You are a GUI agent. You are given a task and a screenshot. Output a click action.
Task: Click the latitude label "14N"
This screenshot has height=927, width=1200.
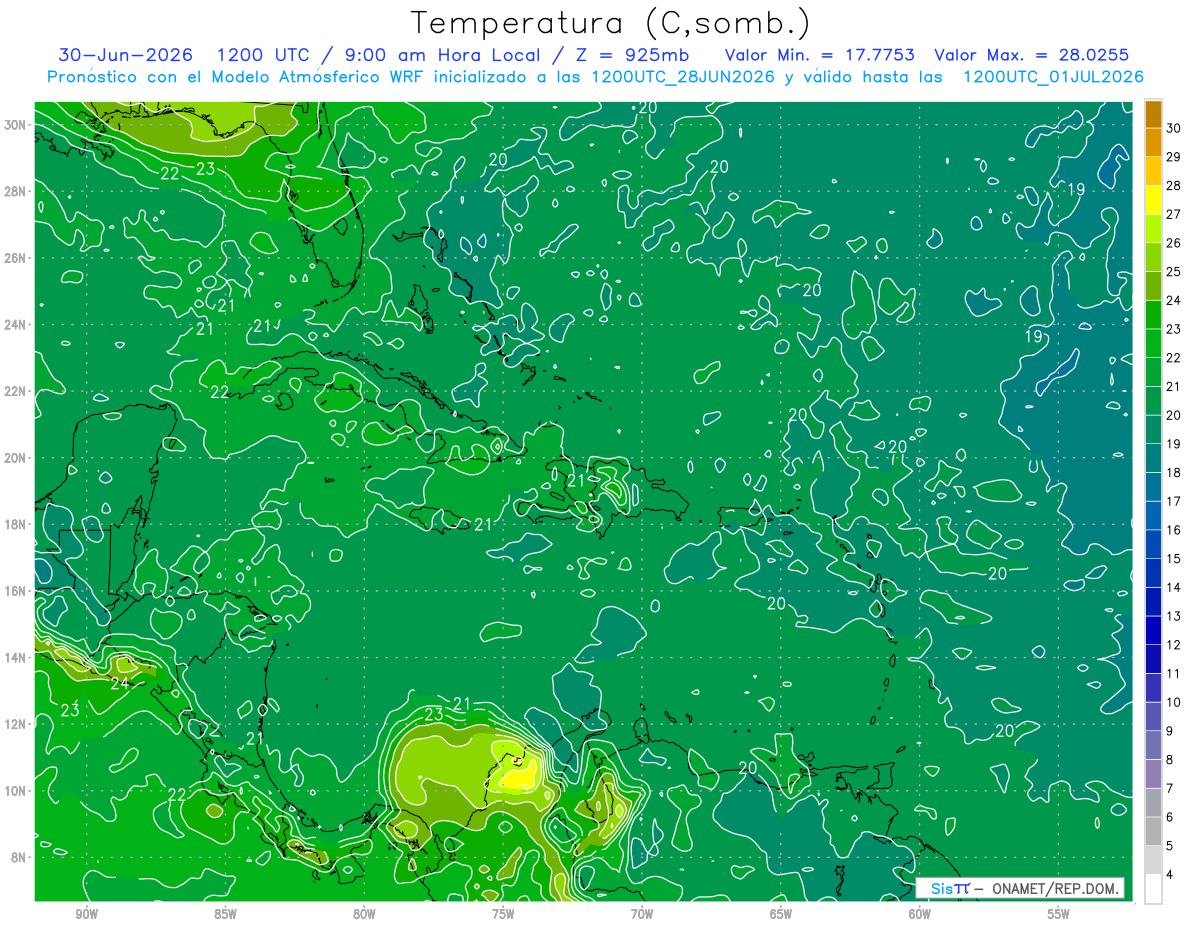17,657
